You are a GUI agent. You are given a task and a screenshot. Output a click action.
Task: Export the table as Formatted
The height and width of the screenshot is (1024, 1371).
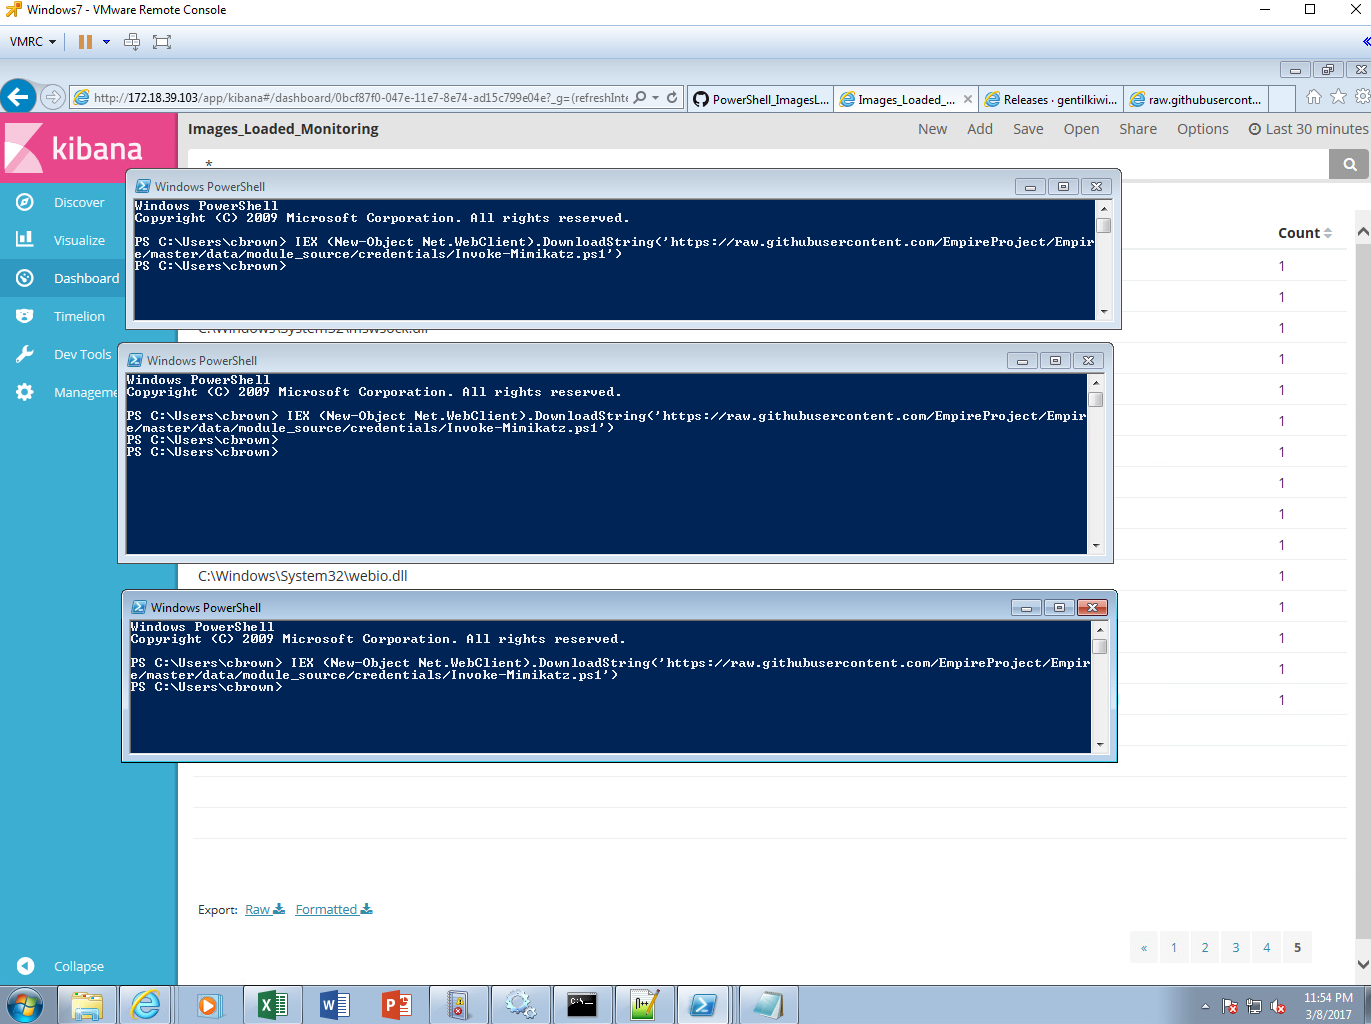tap(334, 909)
